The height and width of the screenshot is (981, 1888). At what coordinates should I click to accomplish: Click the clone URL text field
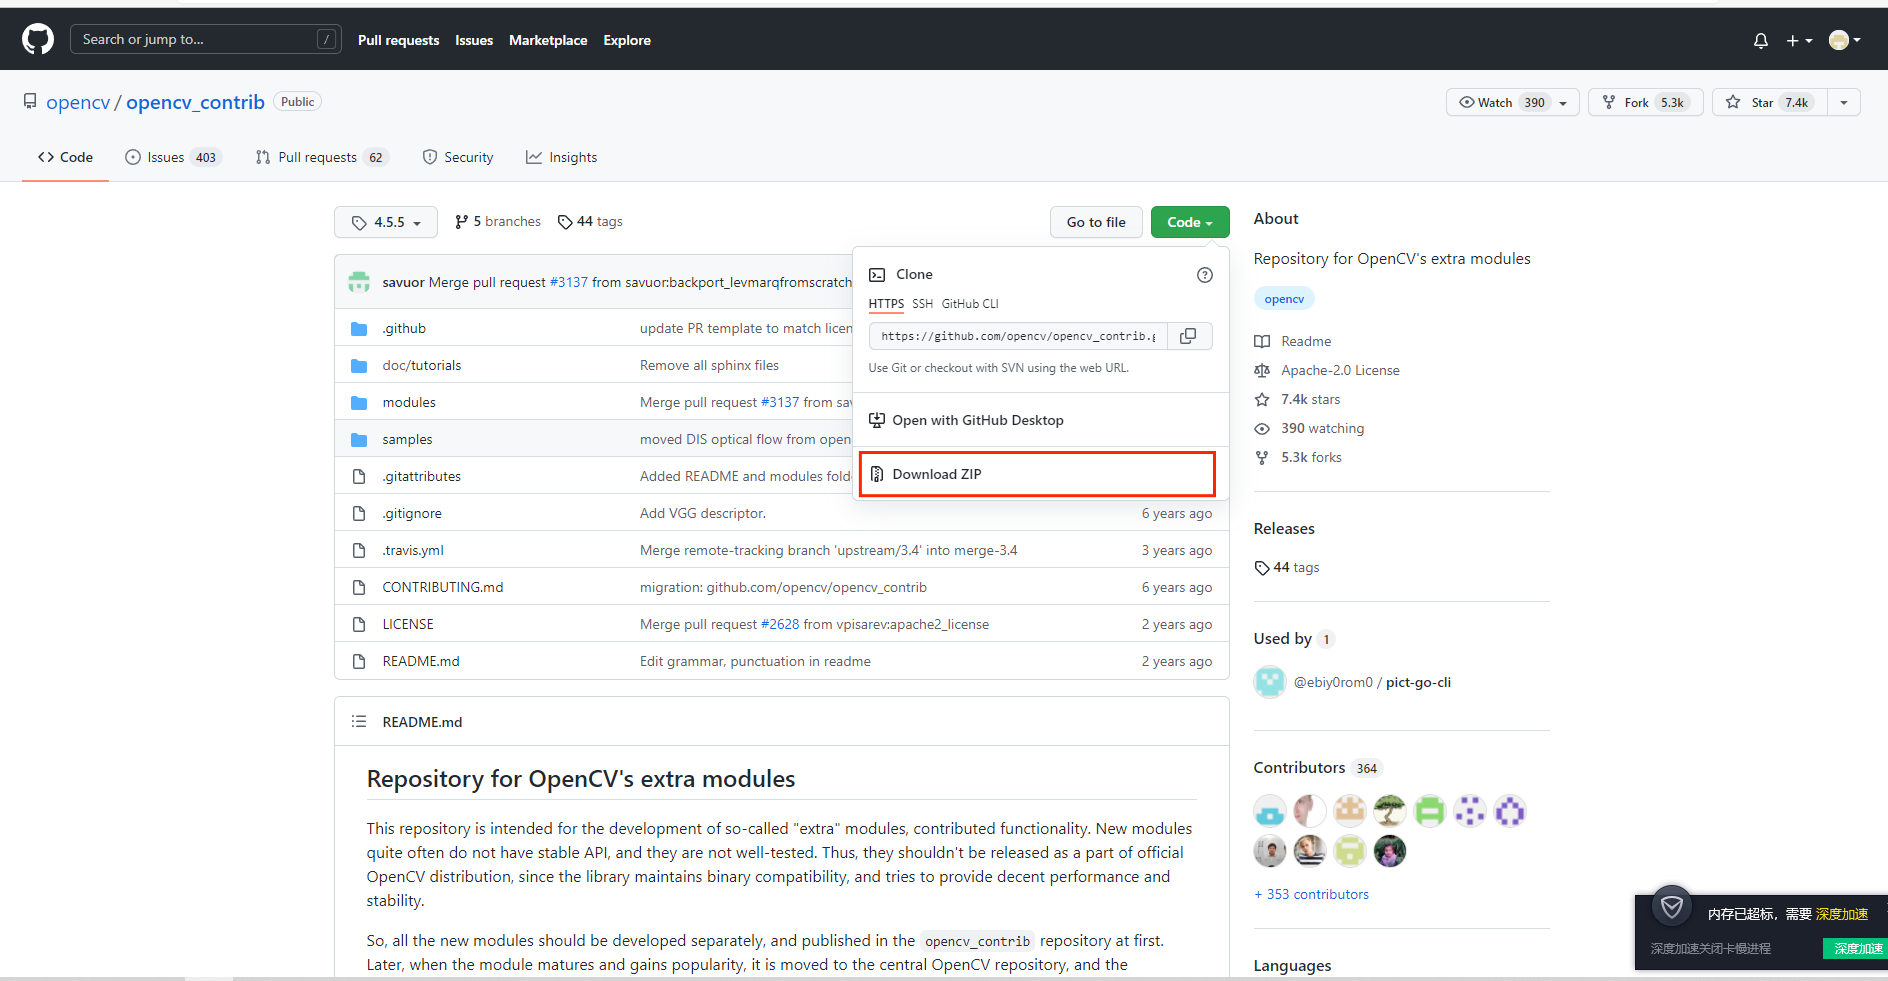click(x=1018, y=336)
